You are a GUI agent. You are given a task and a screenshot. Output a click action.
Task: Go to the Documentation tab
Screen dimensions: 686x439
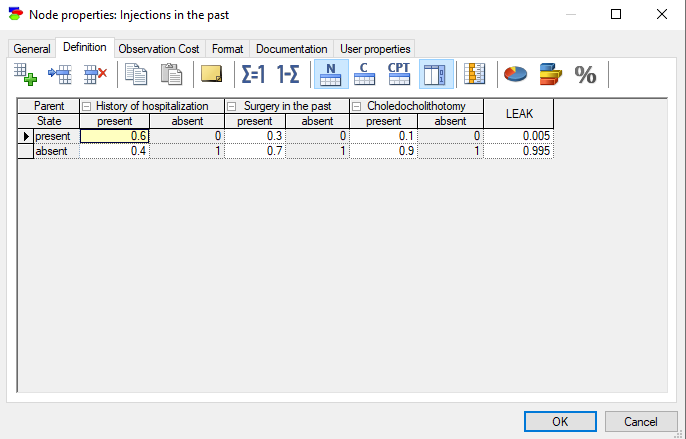pyautogui.click(x=291, y=49)
